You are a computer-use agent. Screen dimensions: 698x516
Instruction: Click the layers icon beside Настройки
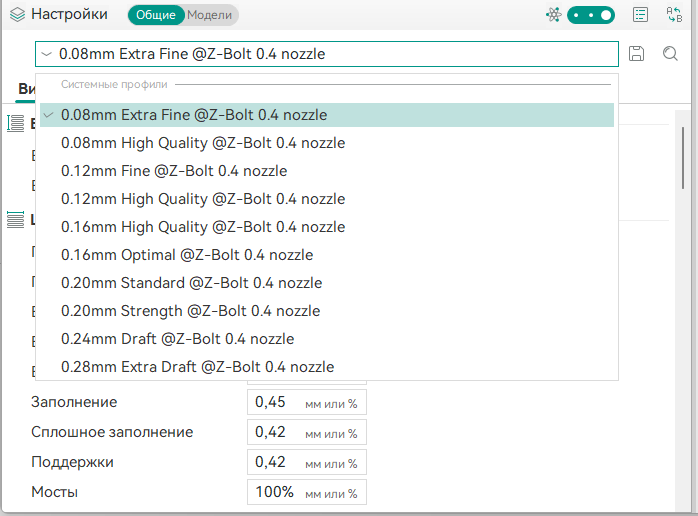tap(17, 15)
